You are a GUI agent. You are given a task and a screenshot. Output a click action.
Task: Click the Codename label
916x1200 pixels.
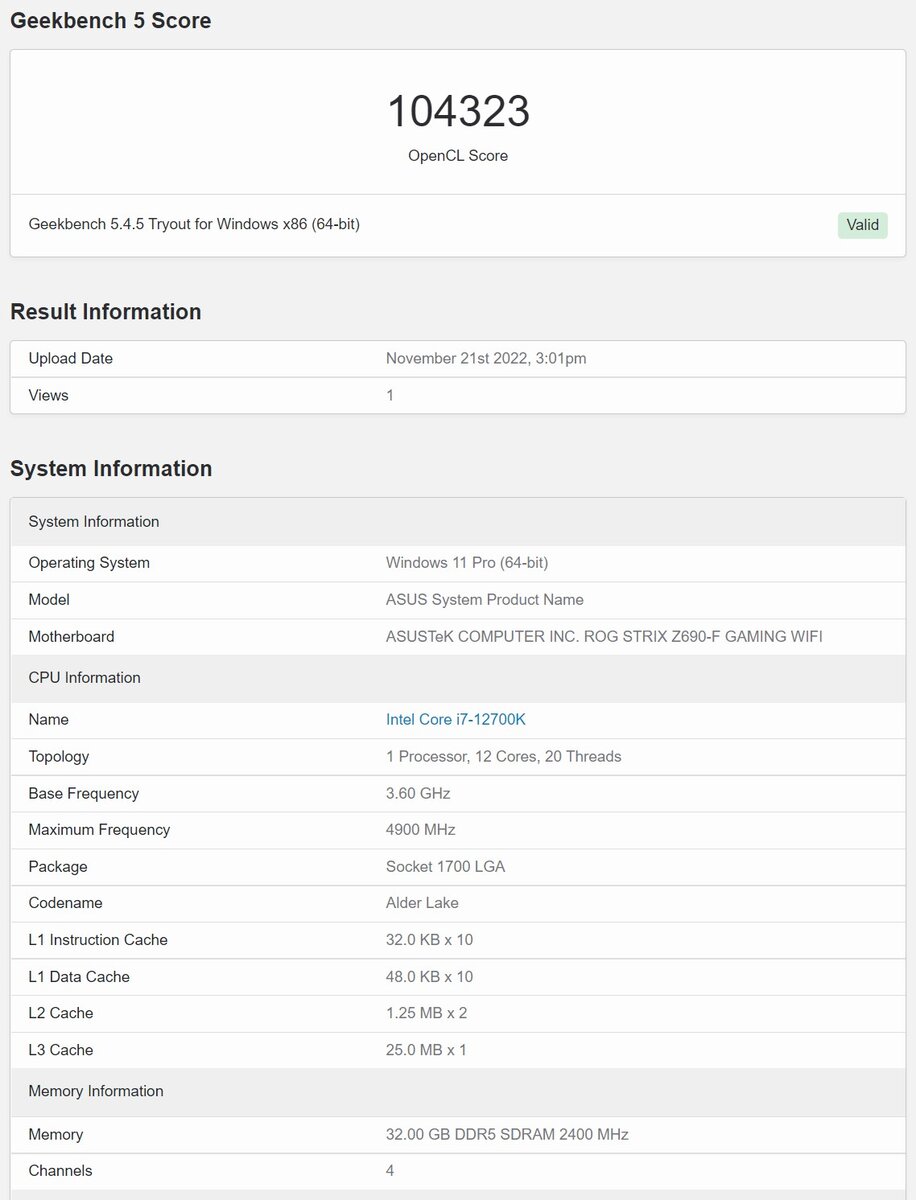click(65, 903)
